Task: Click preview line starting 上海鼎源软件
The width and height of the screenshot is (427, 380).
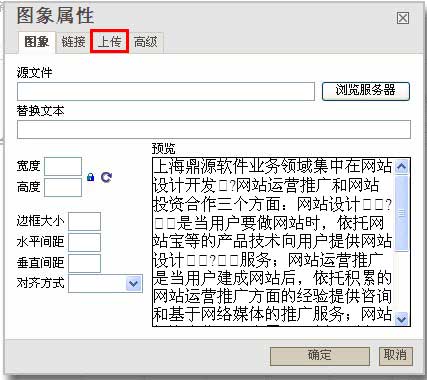Action: 273,167
